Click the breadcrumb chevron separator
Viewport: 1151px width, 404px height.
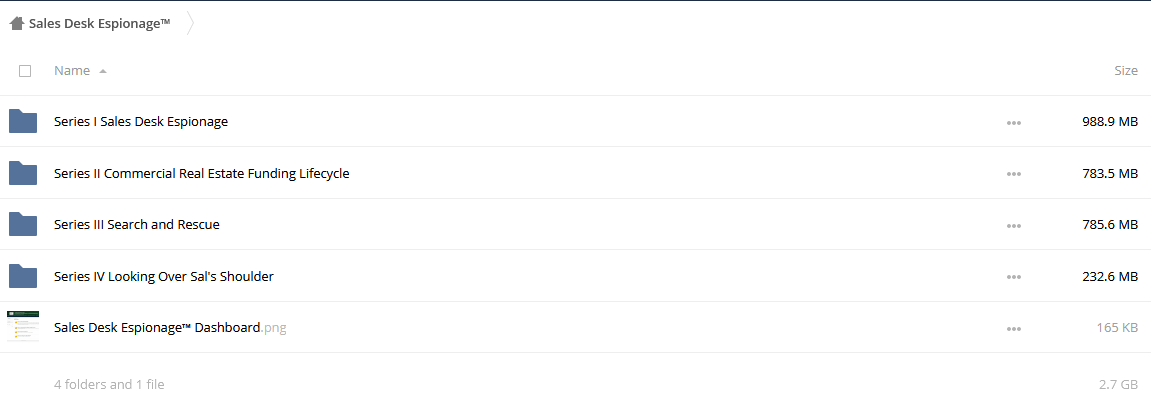[190, 24]
